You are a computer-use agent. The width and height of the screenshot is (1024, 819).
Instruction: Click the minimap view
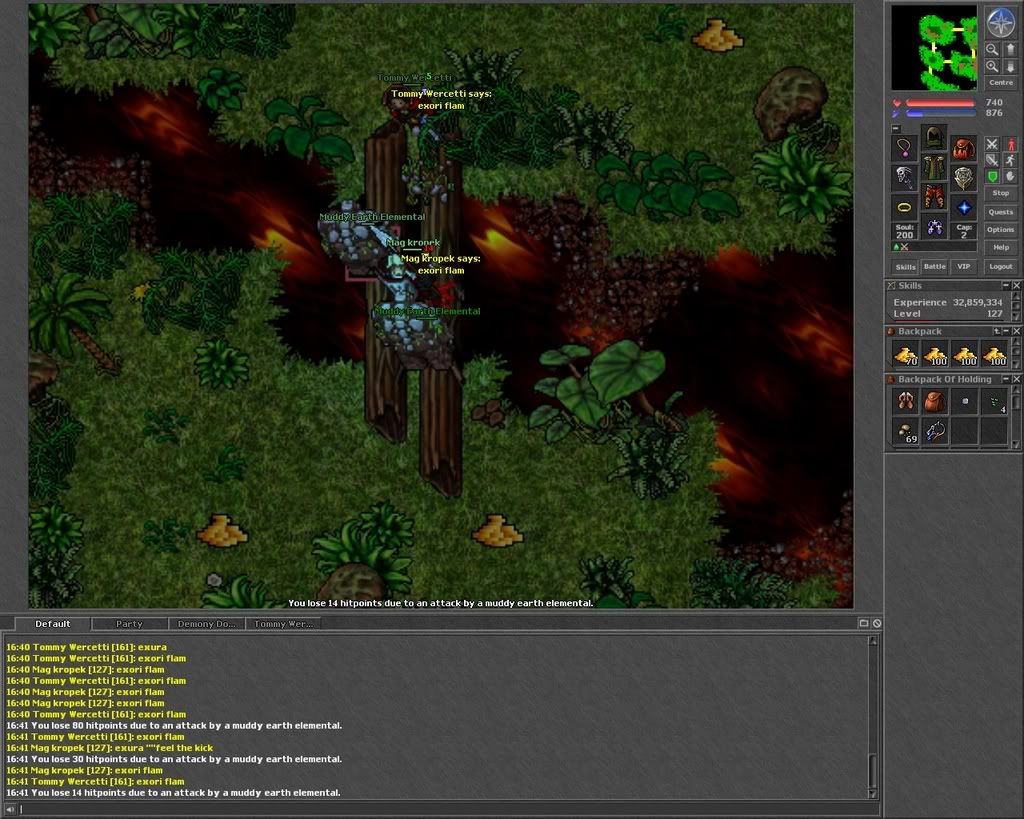[934, 48]
